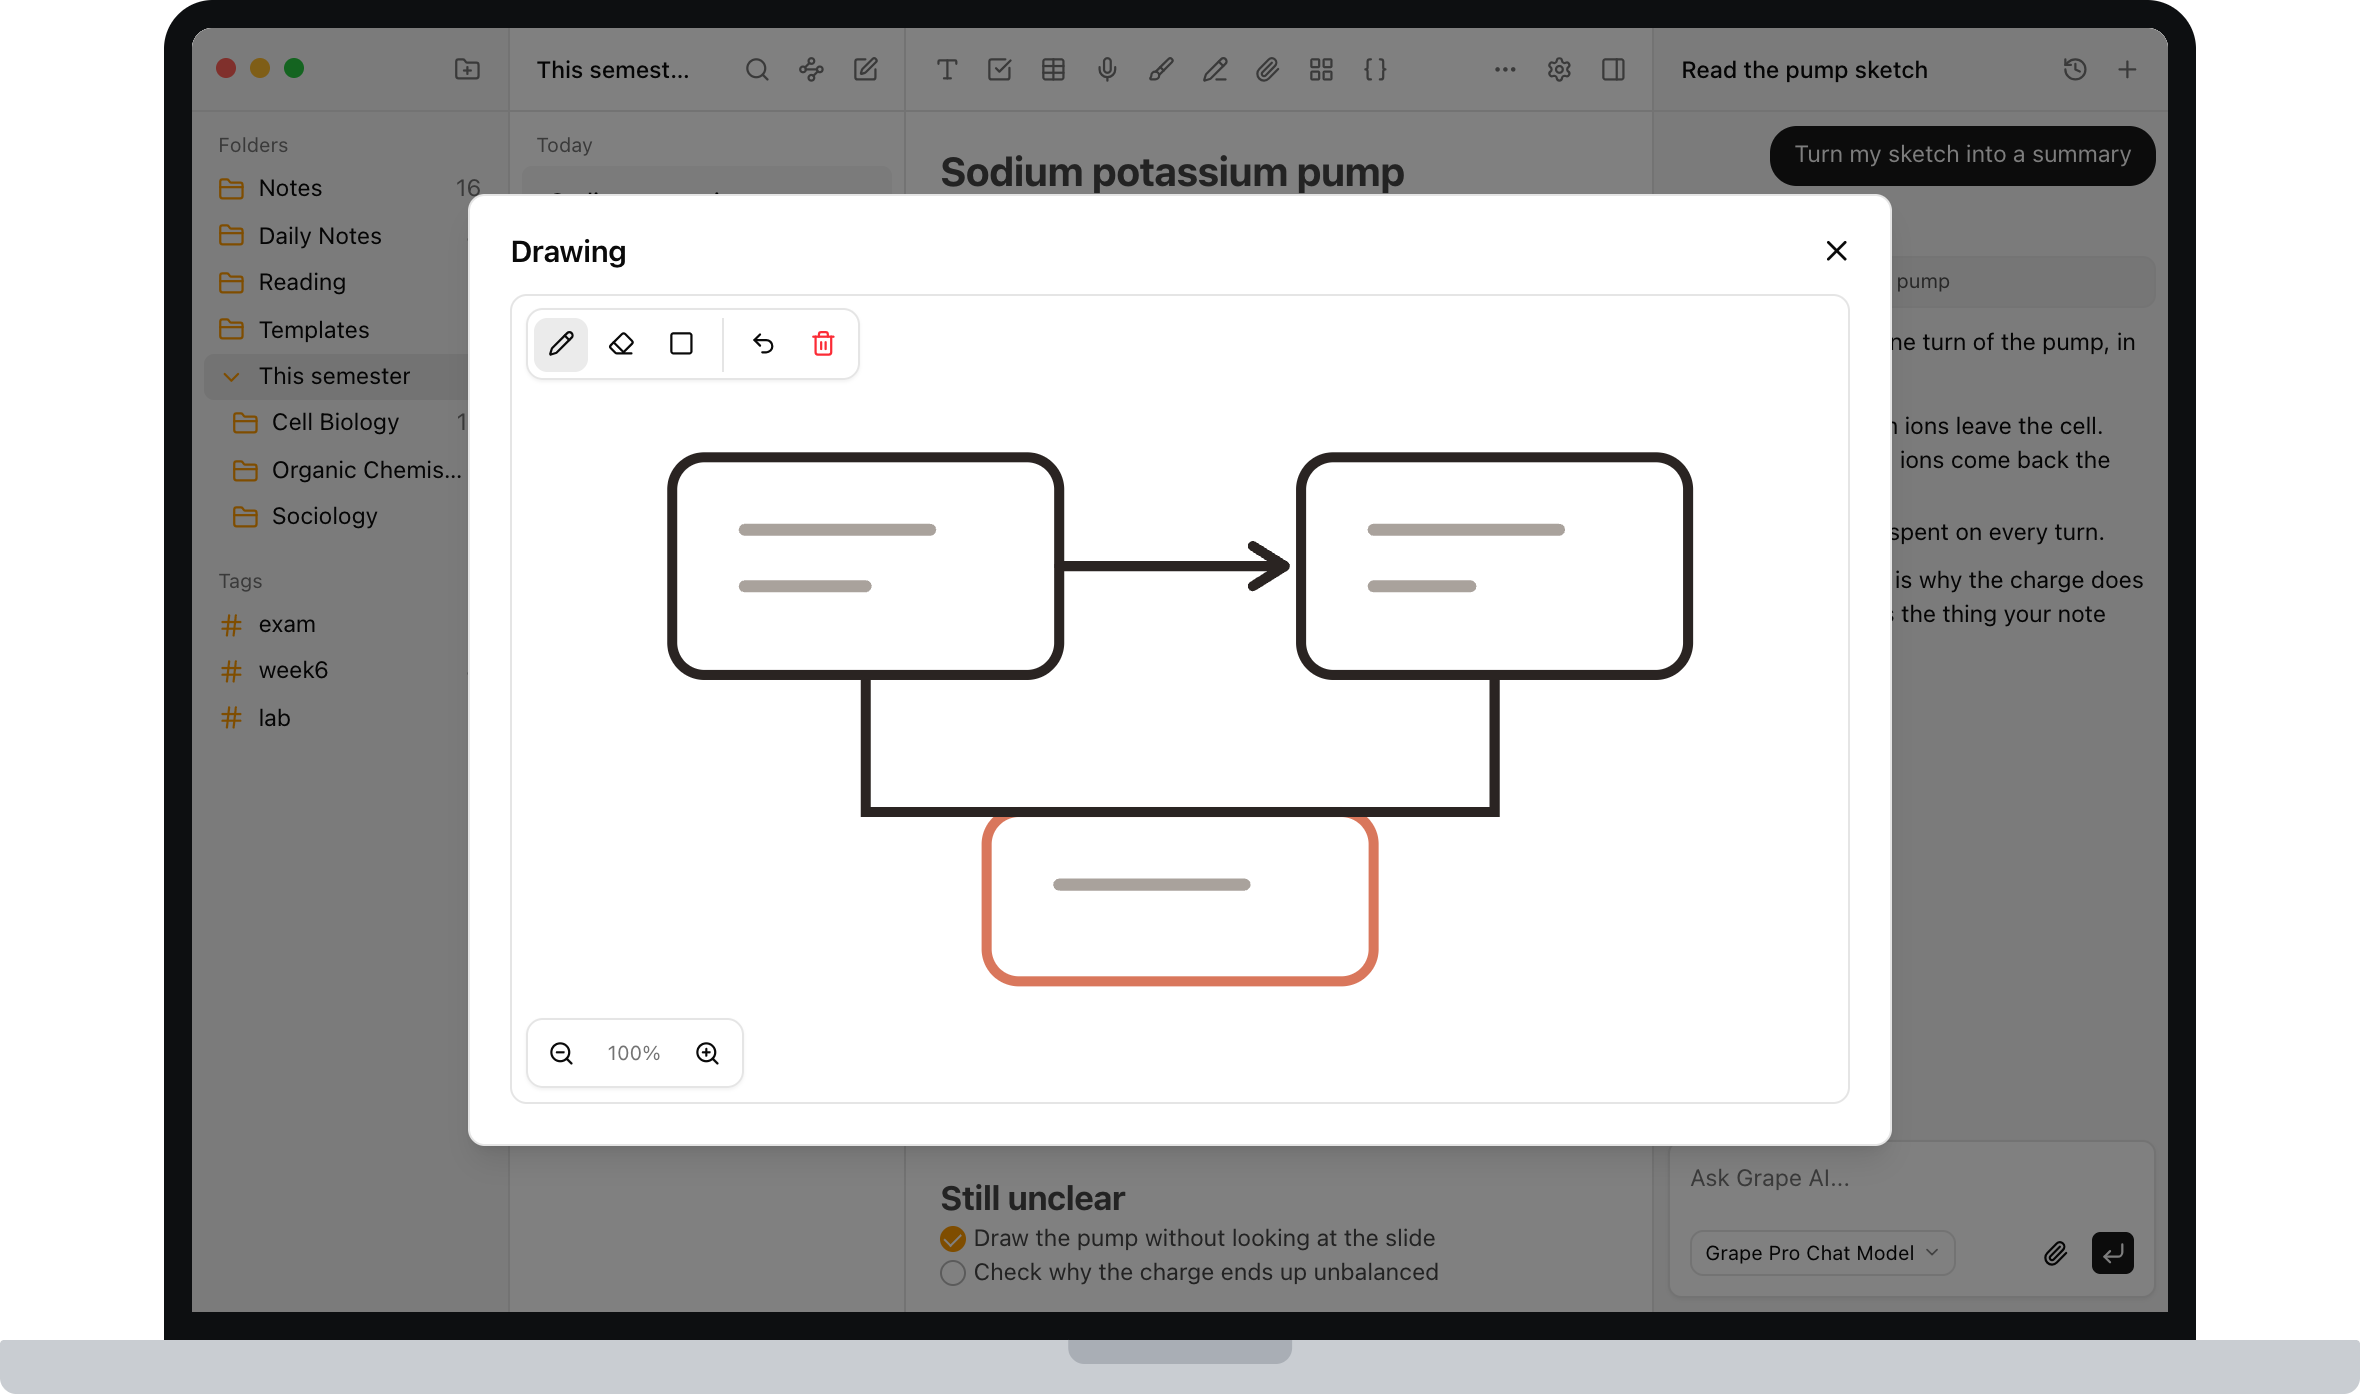The width and height of the screenshot is (2360, 1394).
Task: Send the chat message
Action: [2112, 1253]
